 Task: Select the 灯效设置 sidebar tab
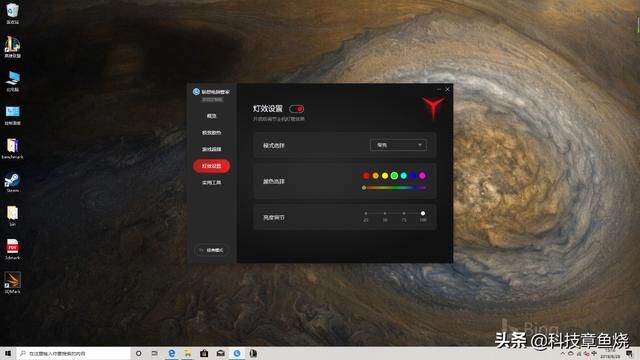click(211, 166)
